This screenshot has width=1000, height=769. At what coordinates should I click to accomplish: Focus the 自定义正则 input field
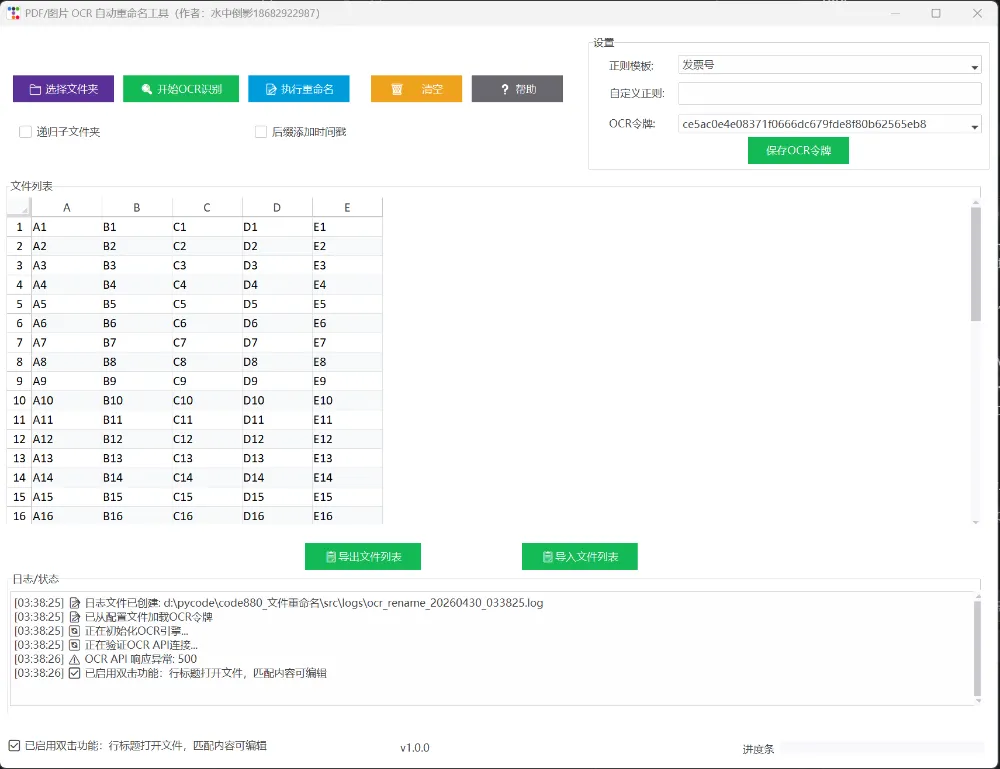(829, 93)
